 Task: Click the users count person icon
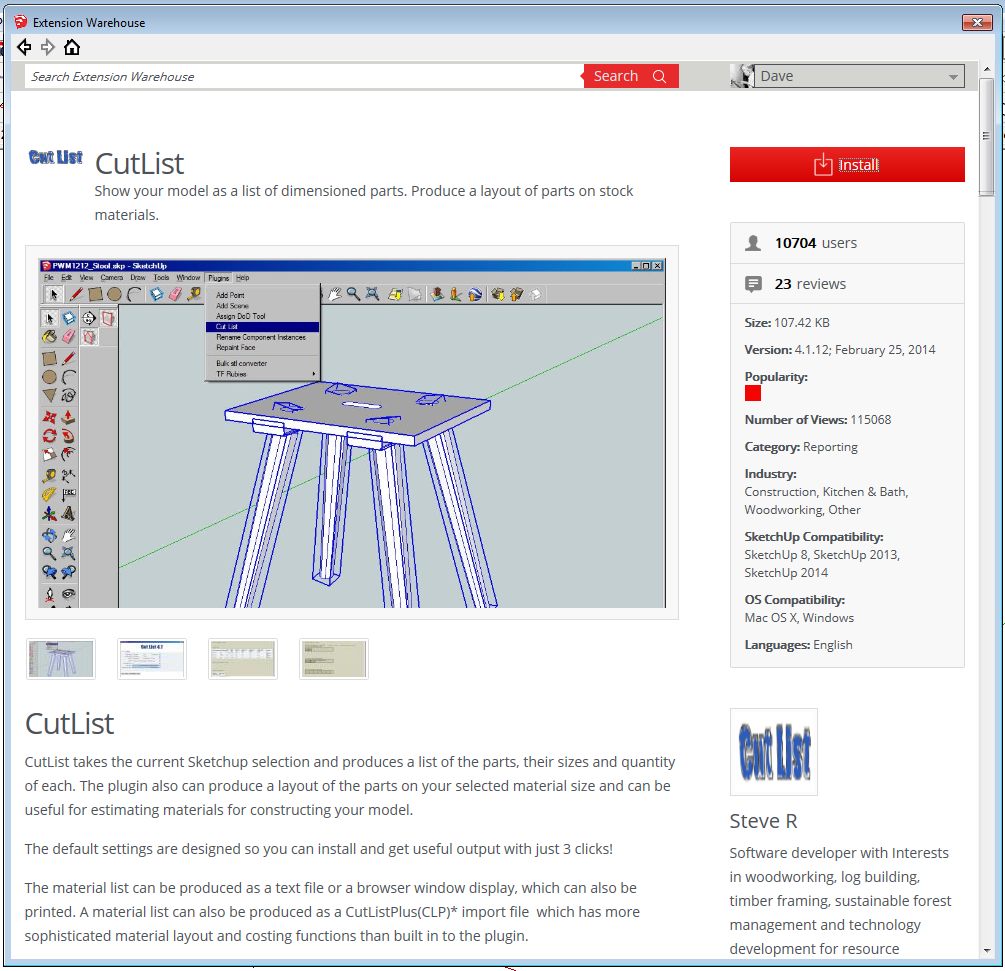(754, 243)
